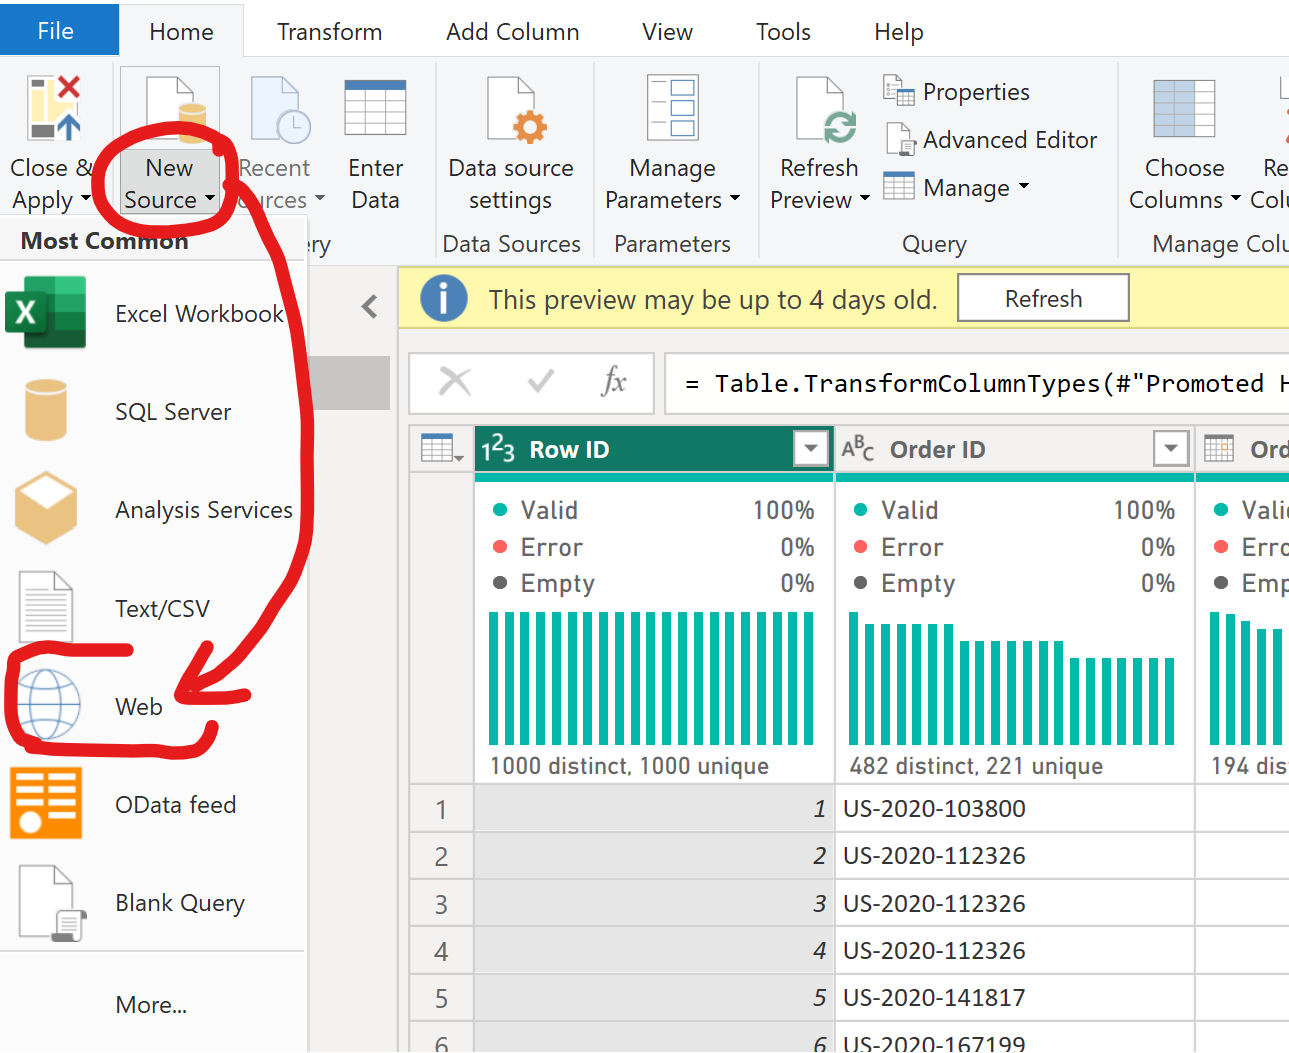
Task: Click the Close & Apply icon
Action: (x=53, y=108)
